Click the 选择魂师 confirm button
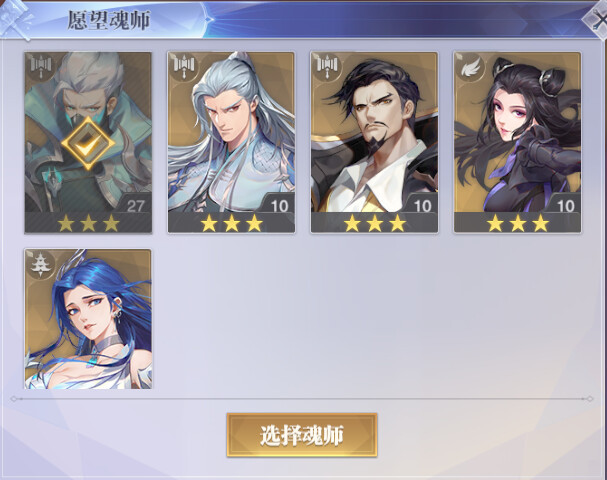This screenshot has width=607, height=480. [x=302, y=435]
